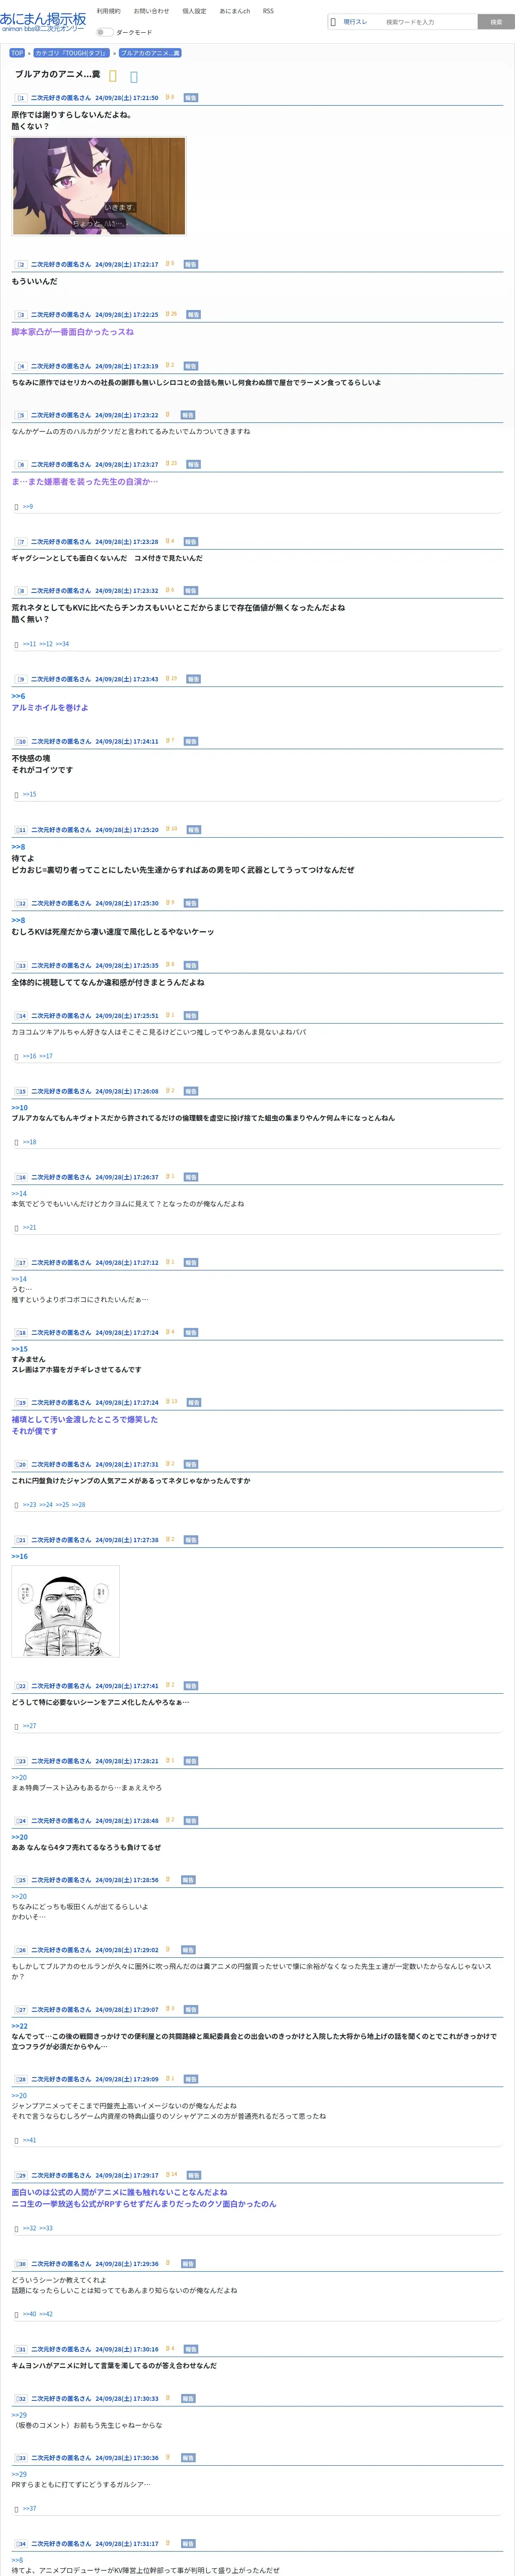Open the 個人設定 menu item
The height and width of the screenshot is (2576, 515).
pyautogui.click(x=194, y=11)
